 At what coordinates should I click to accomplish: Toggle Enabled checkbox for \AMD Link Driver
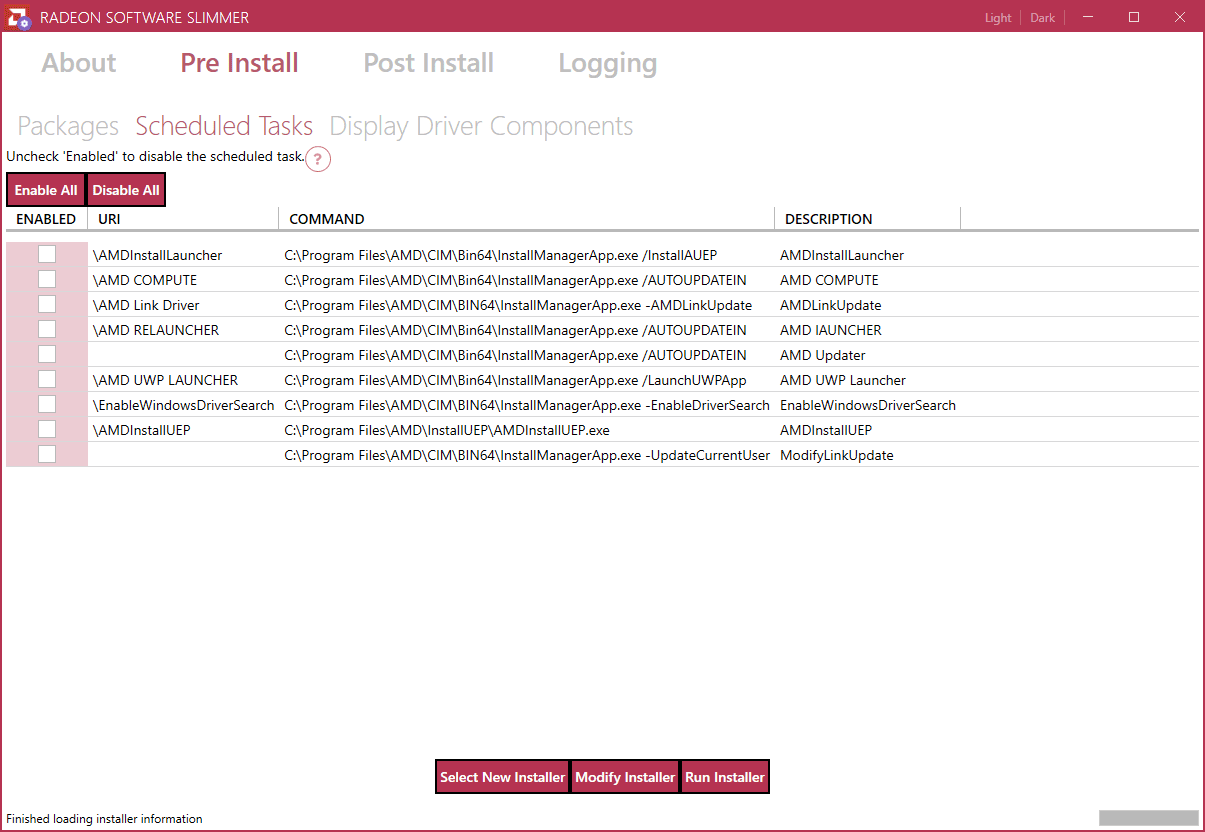pos(47,304)
